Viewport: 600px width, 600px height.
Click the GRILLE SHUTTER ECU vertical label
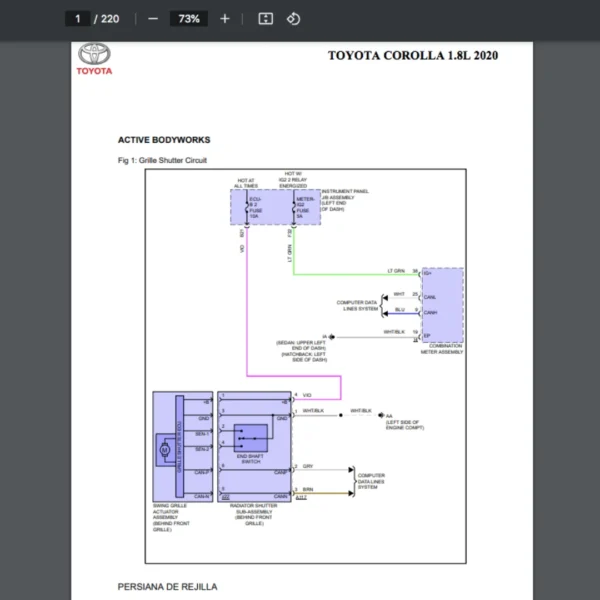(179, 446)
